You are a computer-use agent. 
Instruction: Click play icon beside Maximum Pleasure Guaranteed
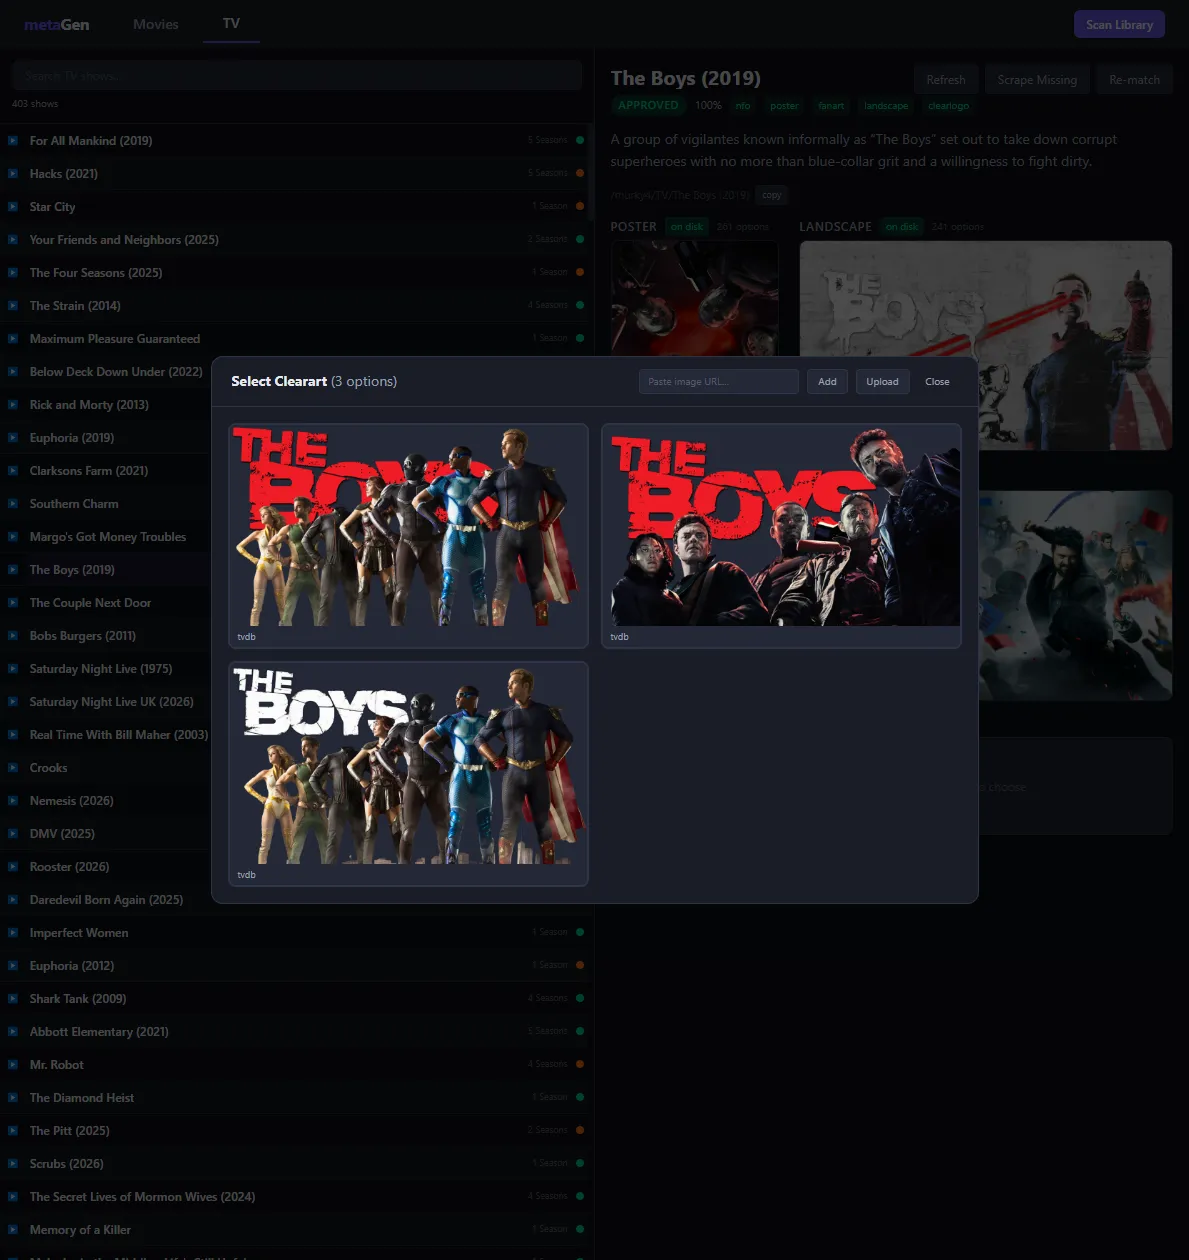click(13, 339)
